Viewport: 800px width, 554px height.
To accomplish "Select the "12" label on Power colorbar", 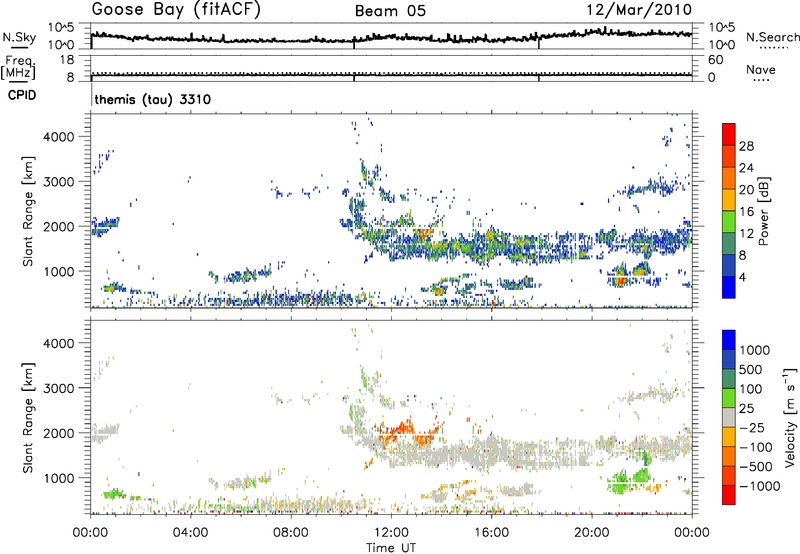I will pos(746,234).
